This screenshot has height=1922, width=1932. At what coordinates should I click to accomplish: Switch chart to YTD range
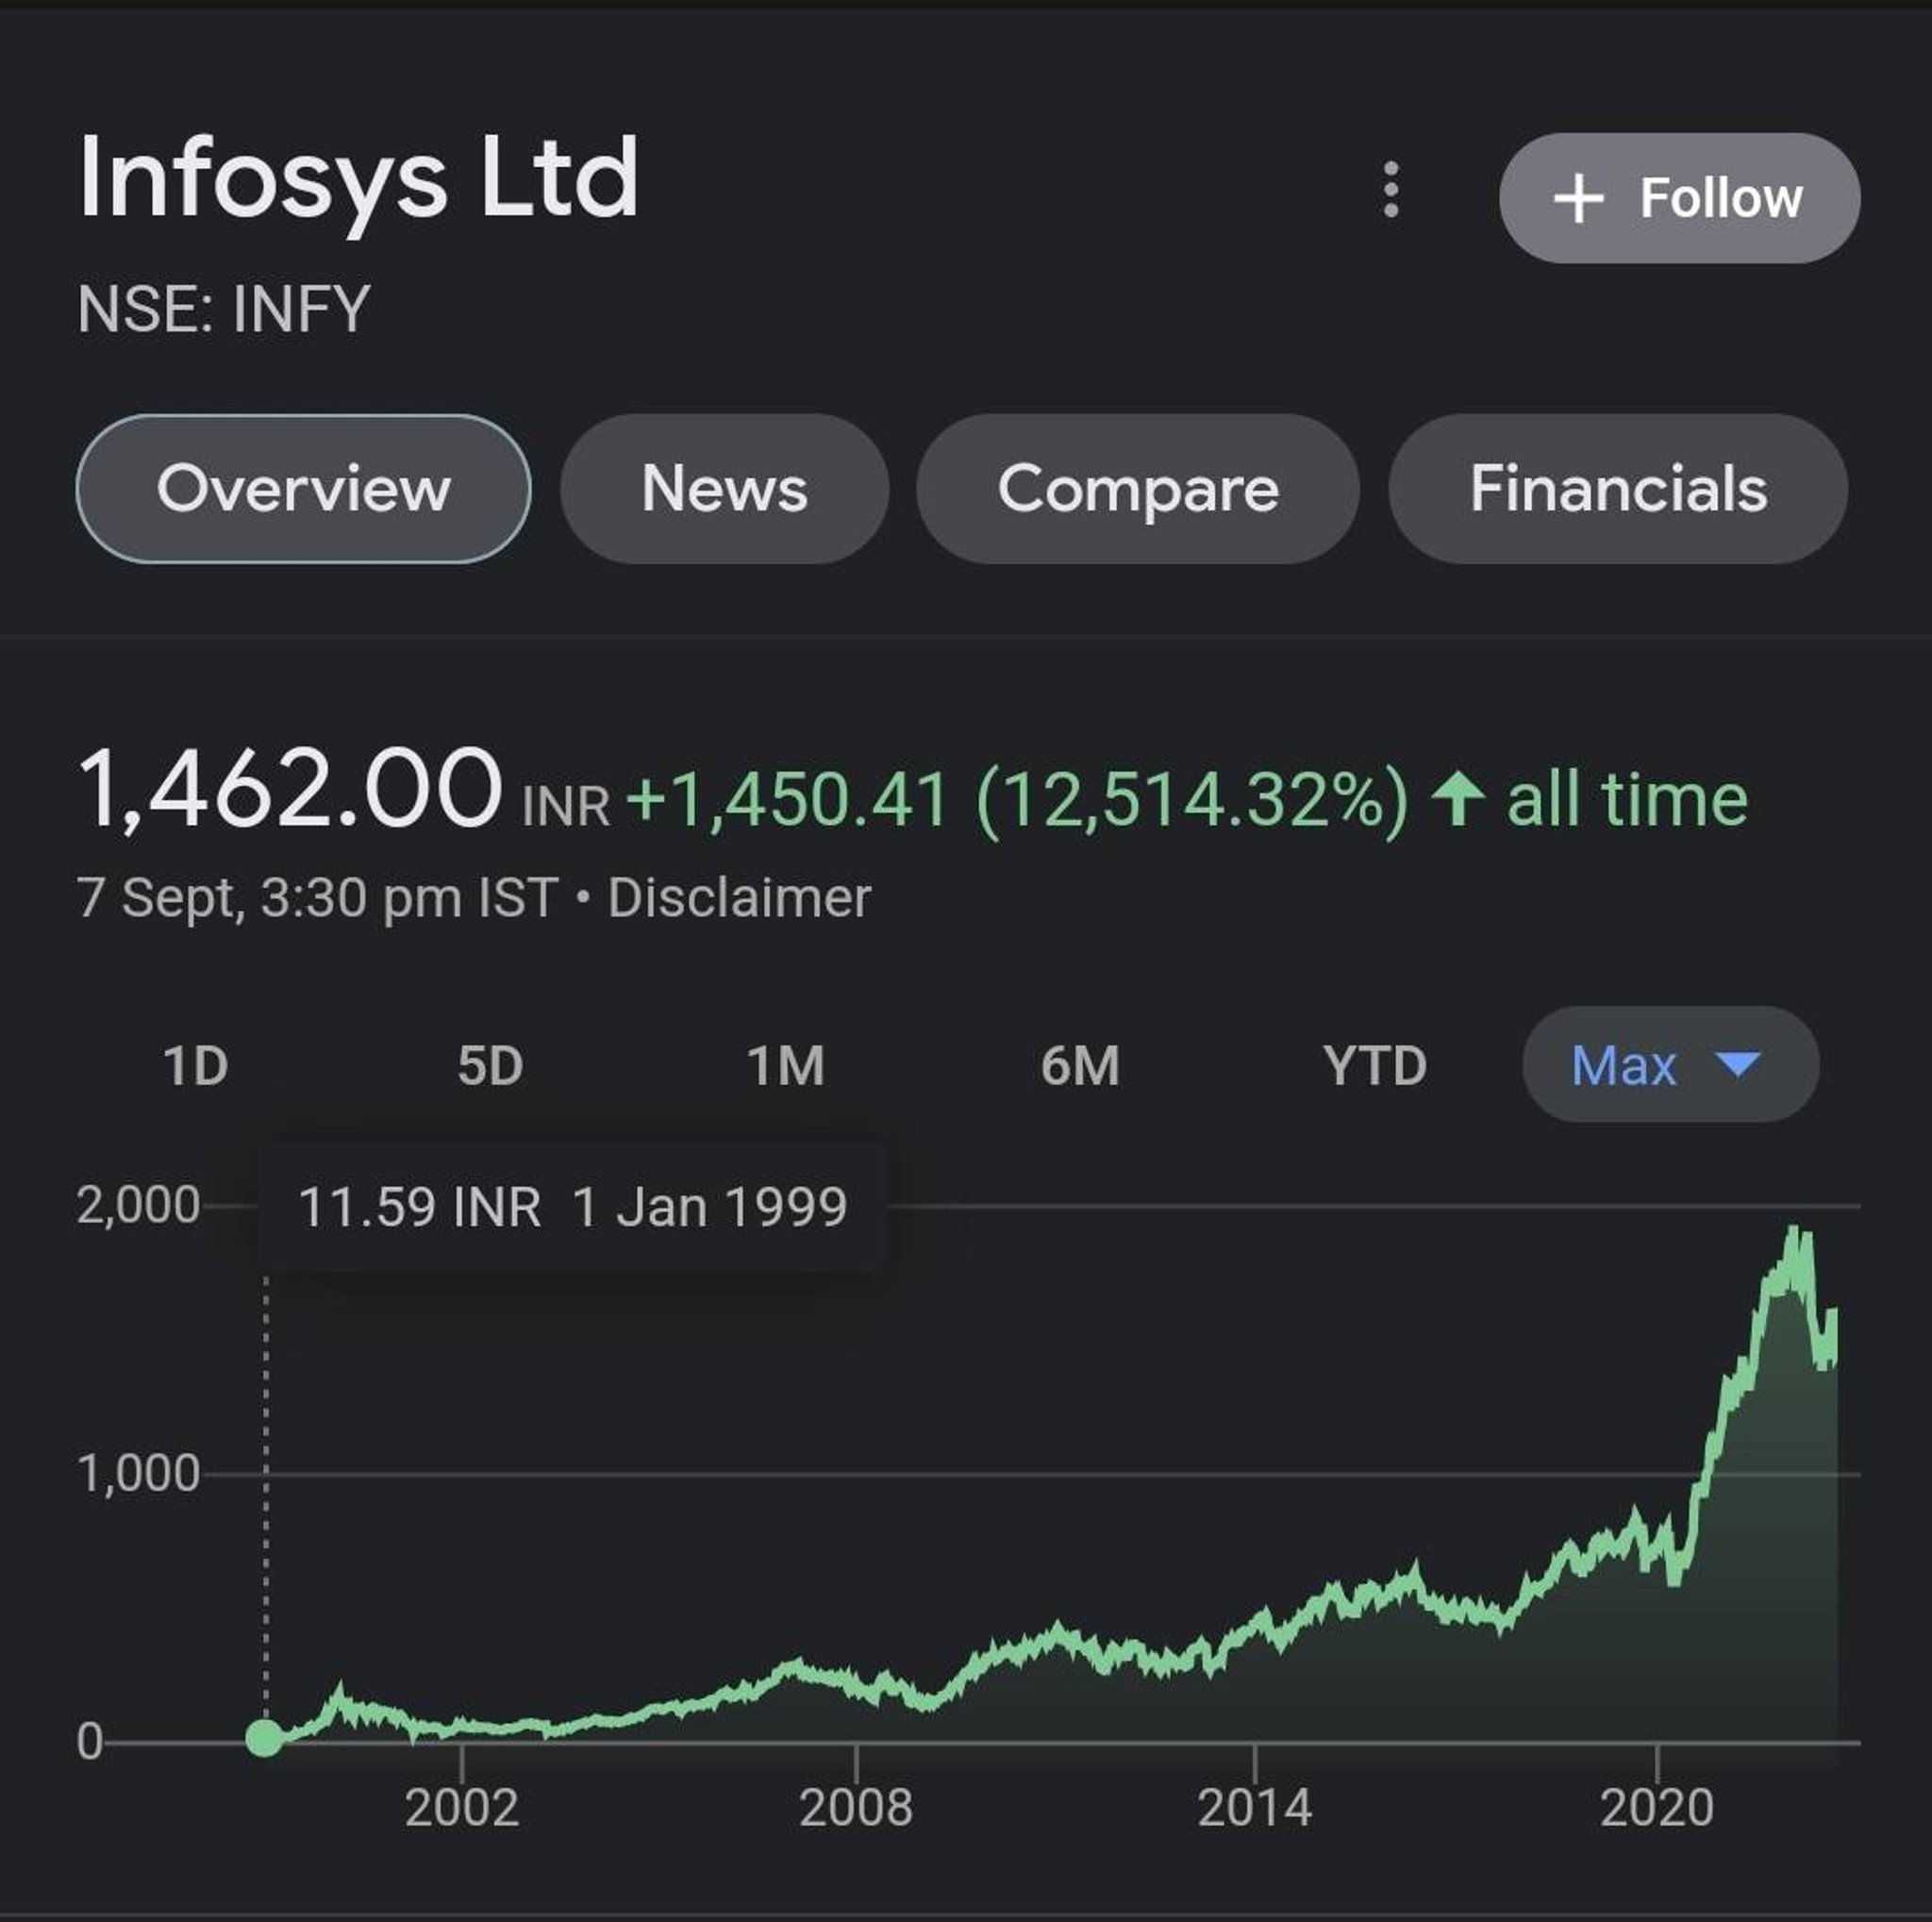1375,1065
